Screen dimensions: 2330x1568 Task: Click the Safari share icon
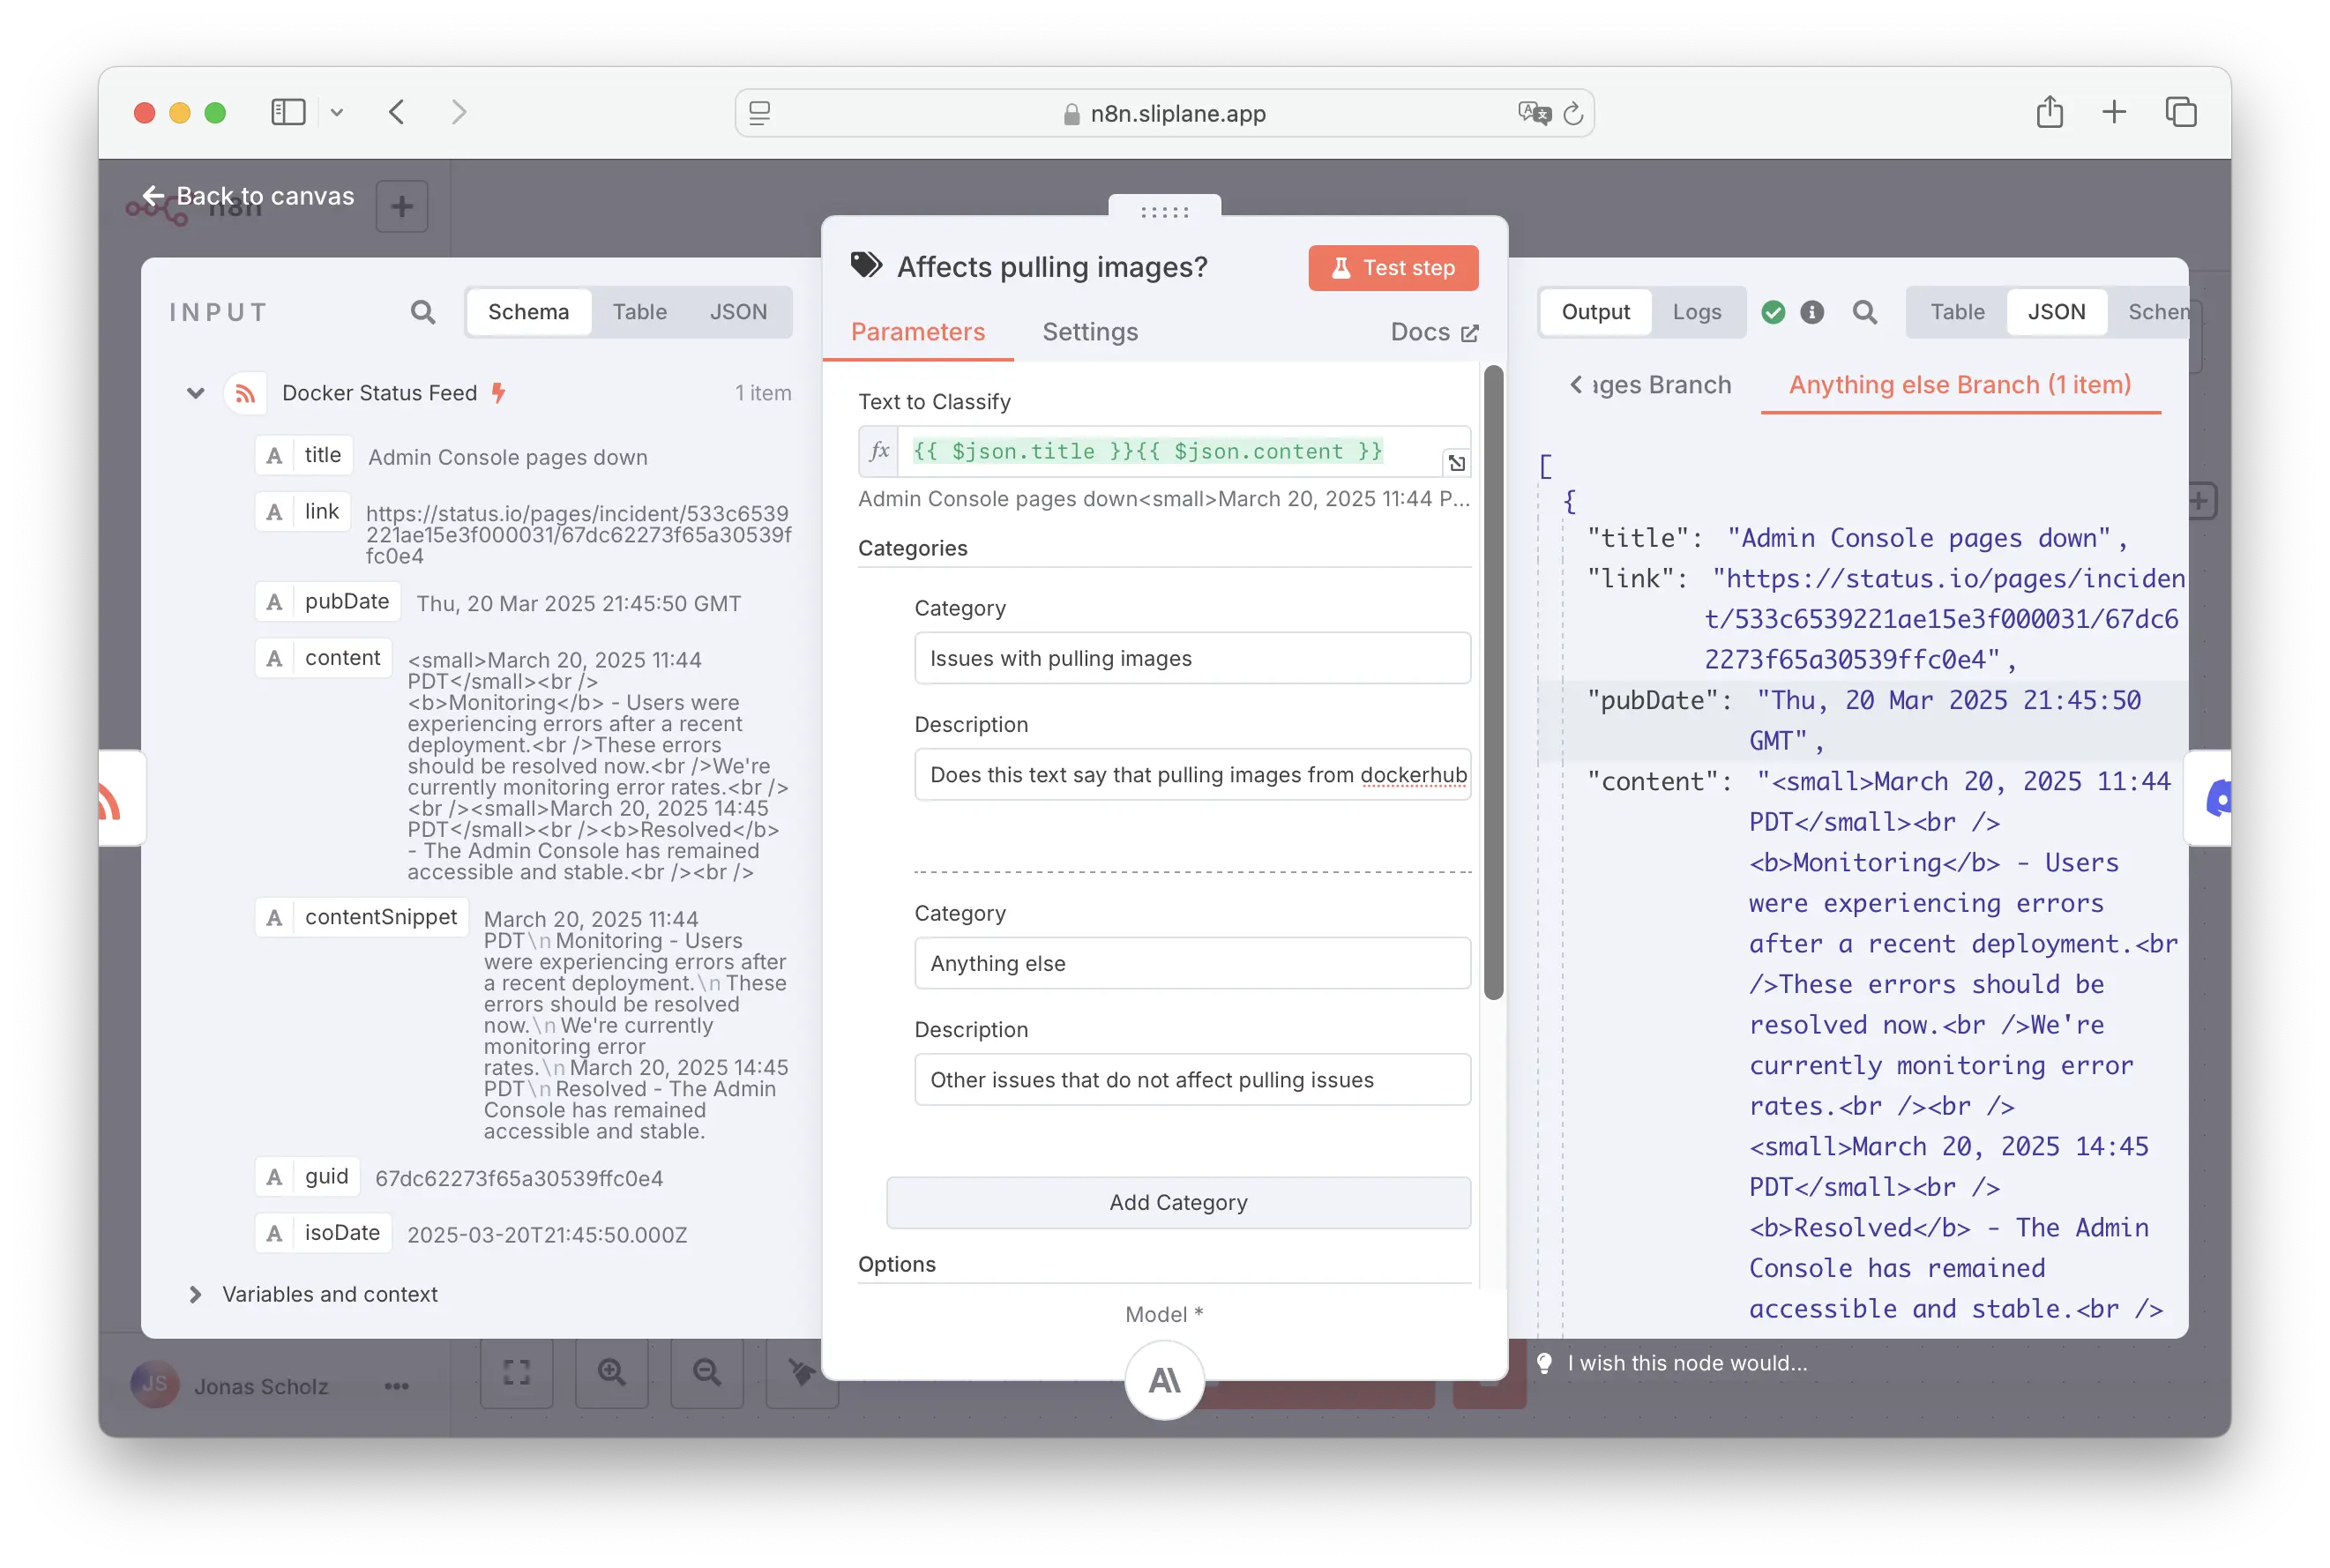click(2049, 112)
